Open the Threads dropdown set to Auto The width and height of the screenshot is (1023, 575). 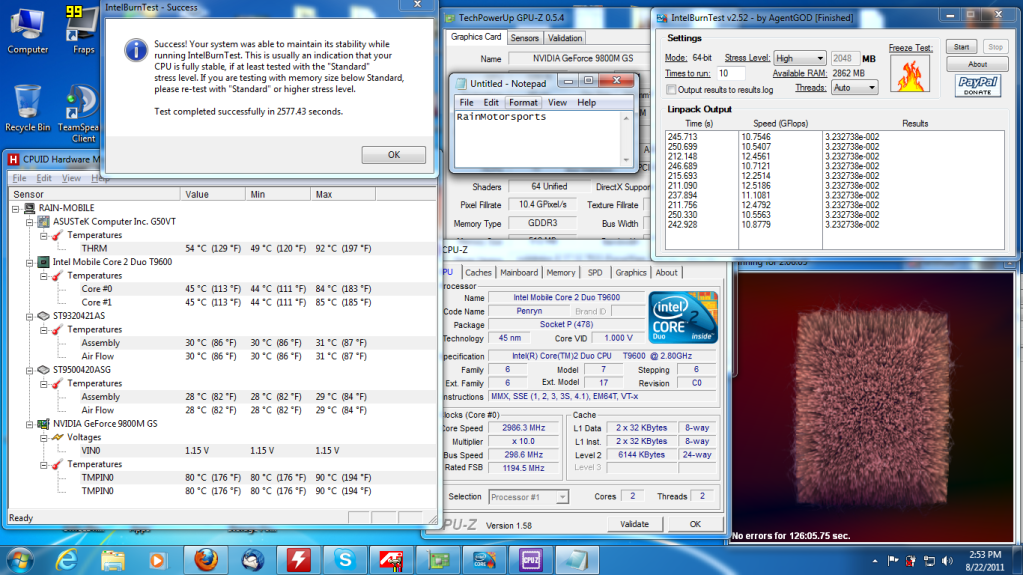854,87
